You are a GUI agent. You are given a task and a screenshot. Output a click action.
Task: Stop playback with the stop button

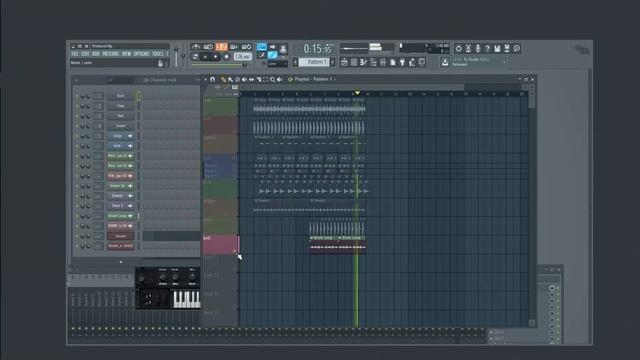pos(216,57)
